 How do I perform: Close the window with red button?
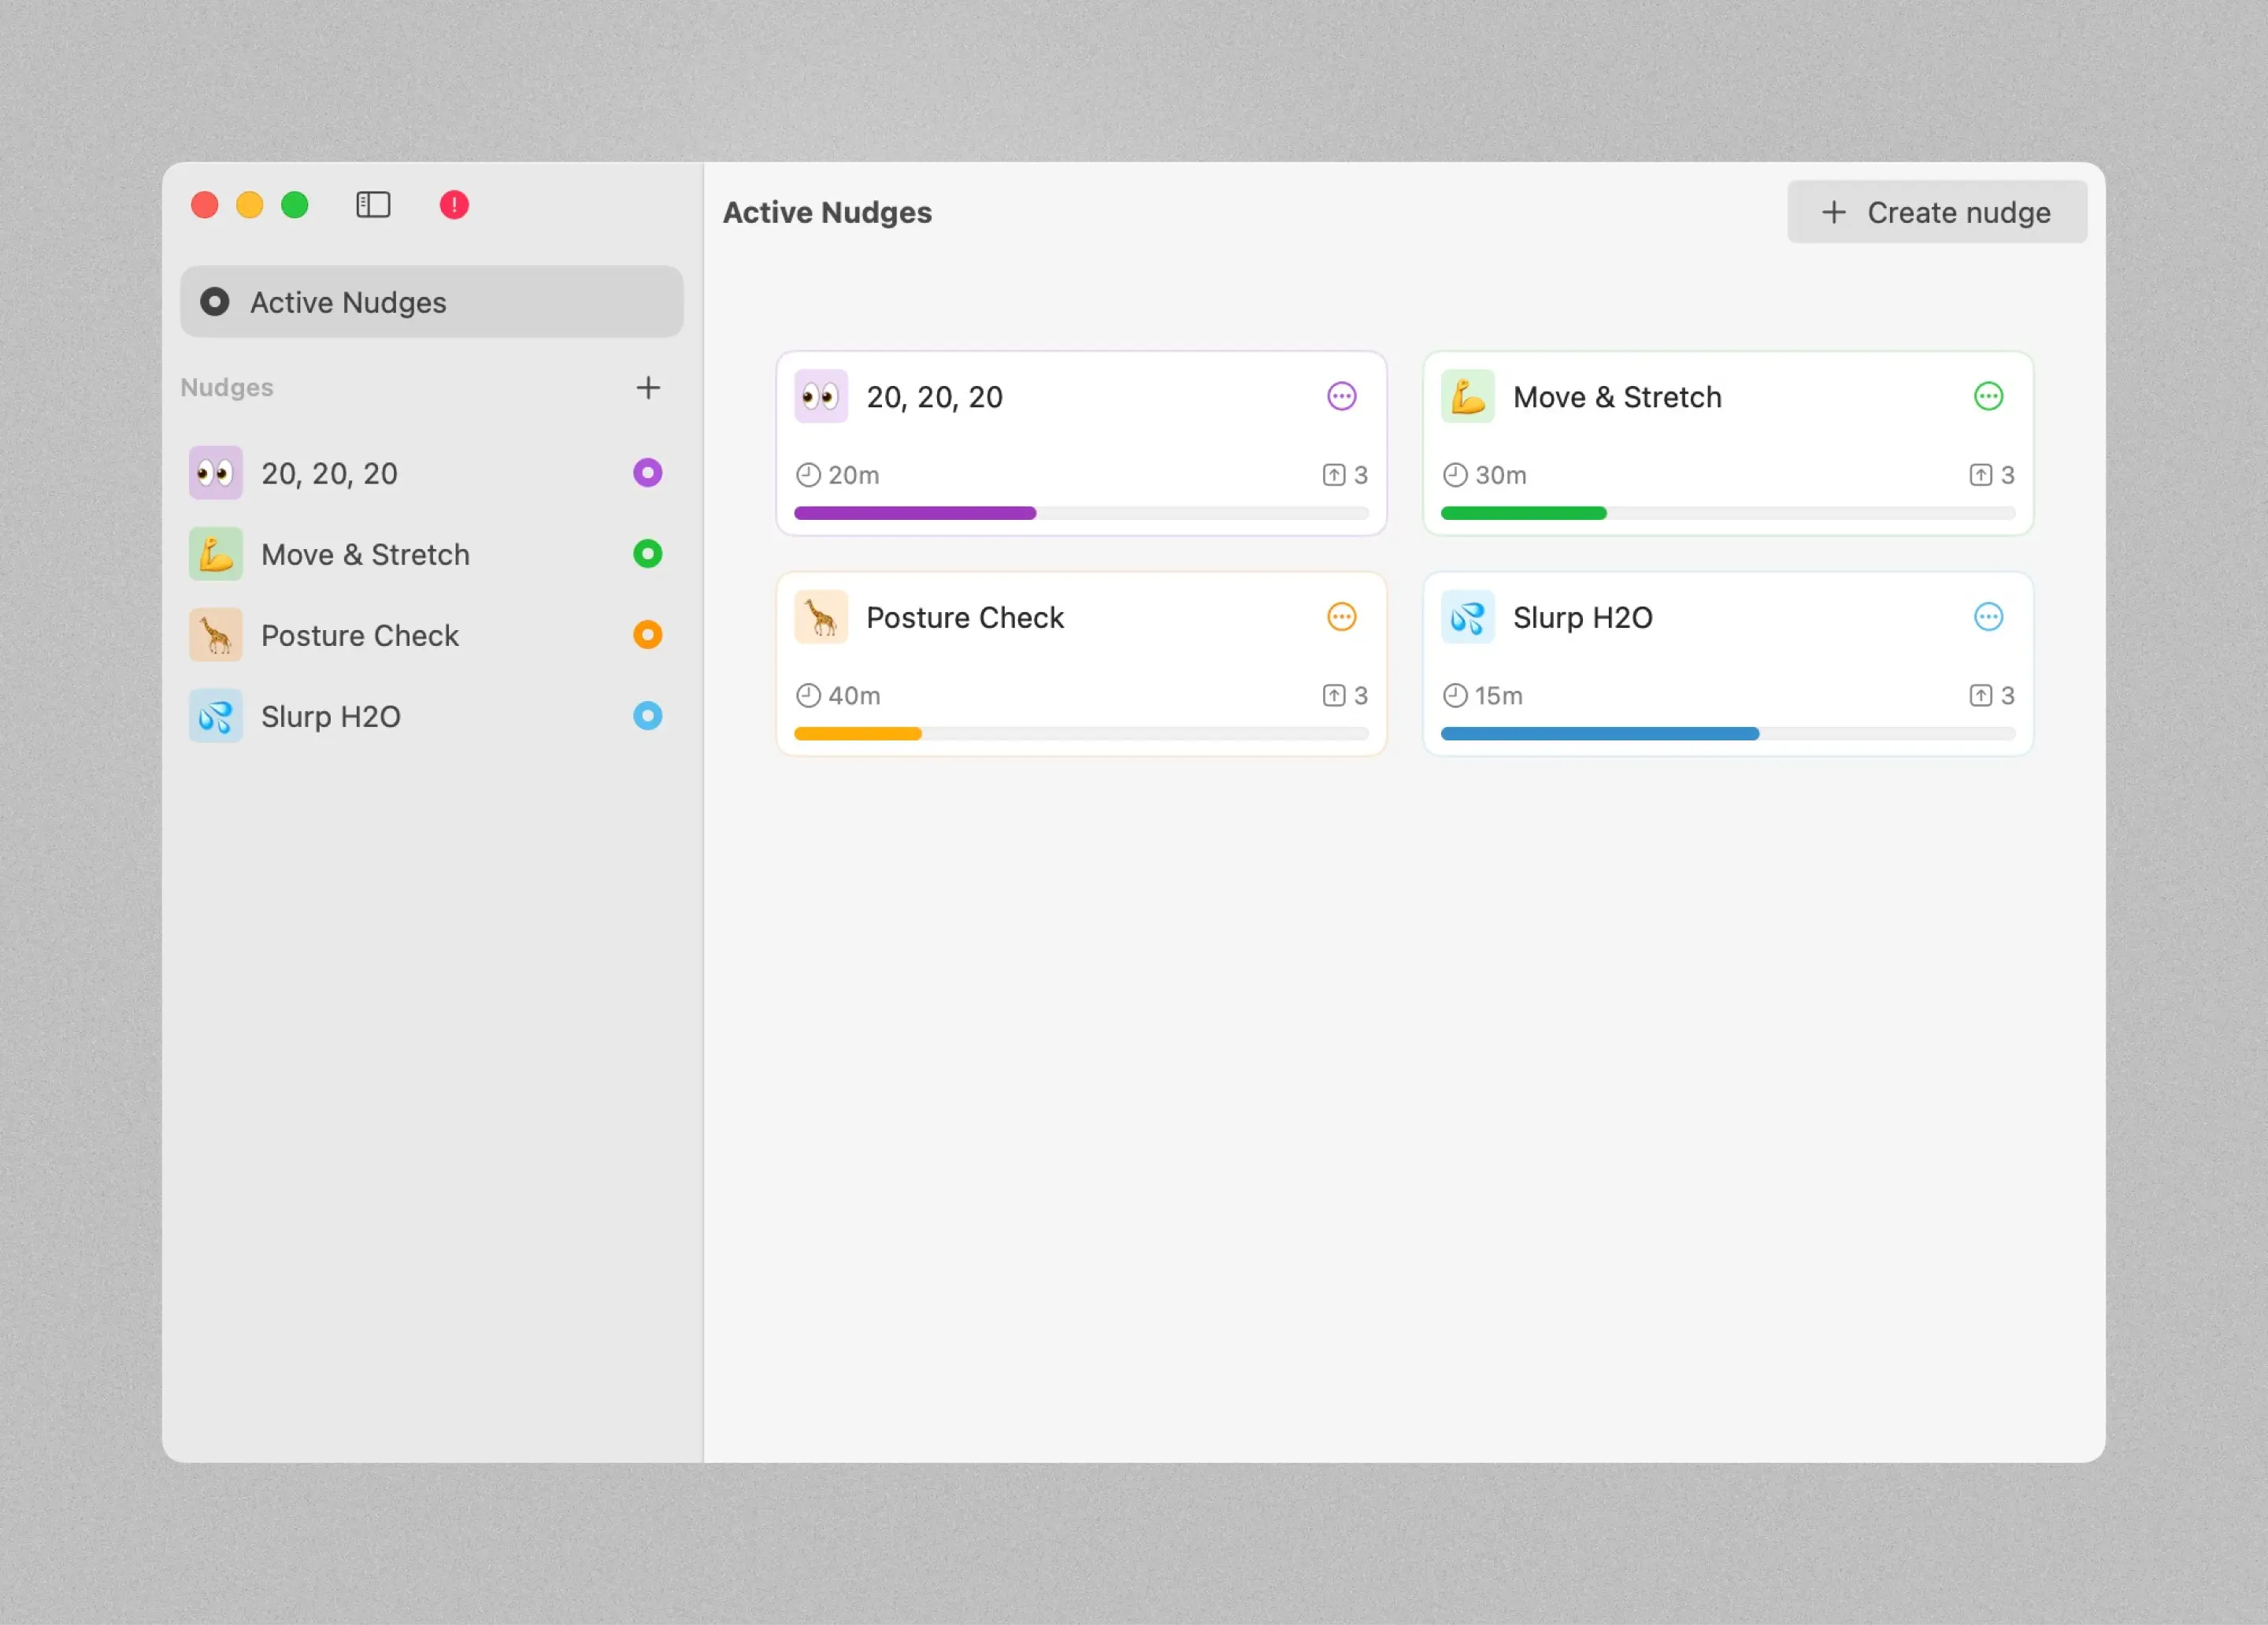205,205
